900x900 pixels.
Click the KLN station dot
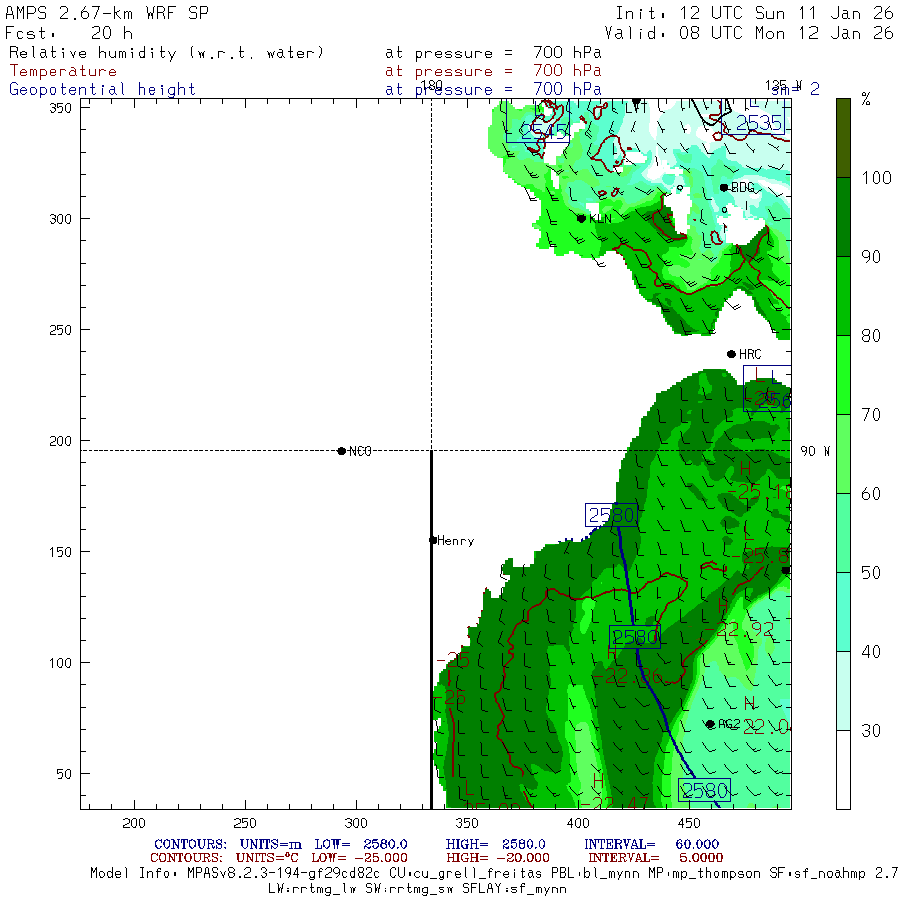coord(581,219)
